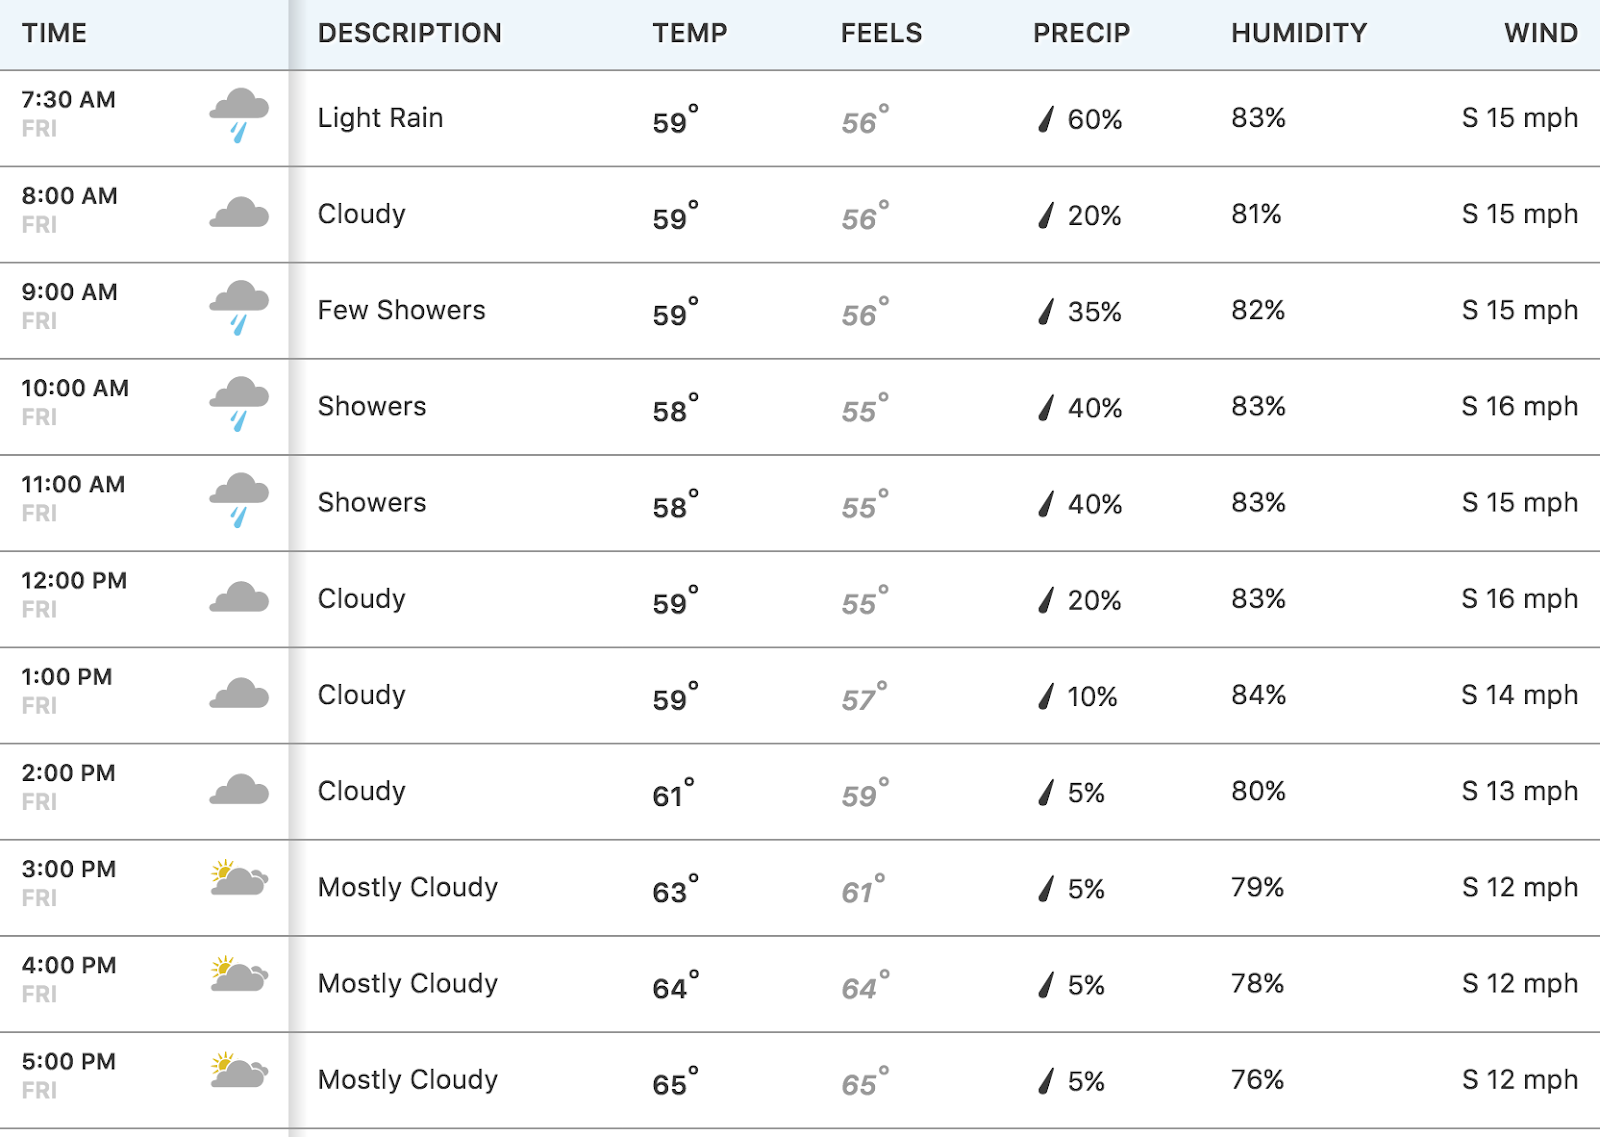Click the raindrop icon beside 60% precipitation
Image resolution: width=1600 pixels, height=1137 pixels.
pos(1046,120)
